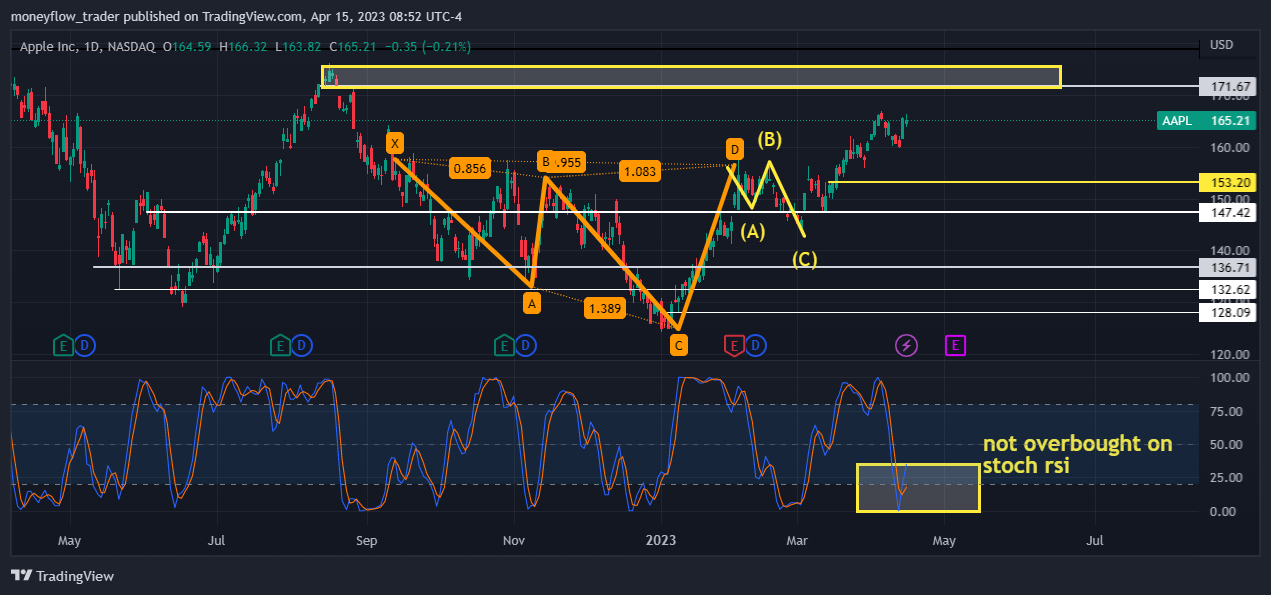The image size is (1271, 595).
Task: Select the orange C pattern point label
Action: coord(679,345)
